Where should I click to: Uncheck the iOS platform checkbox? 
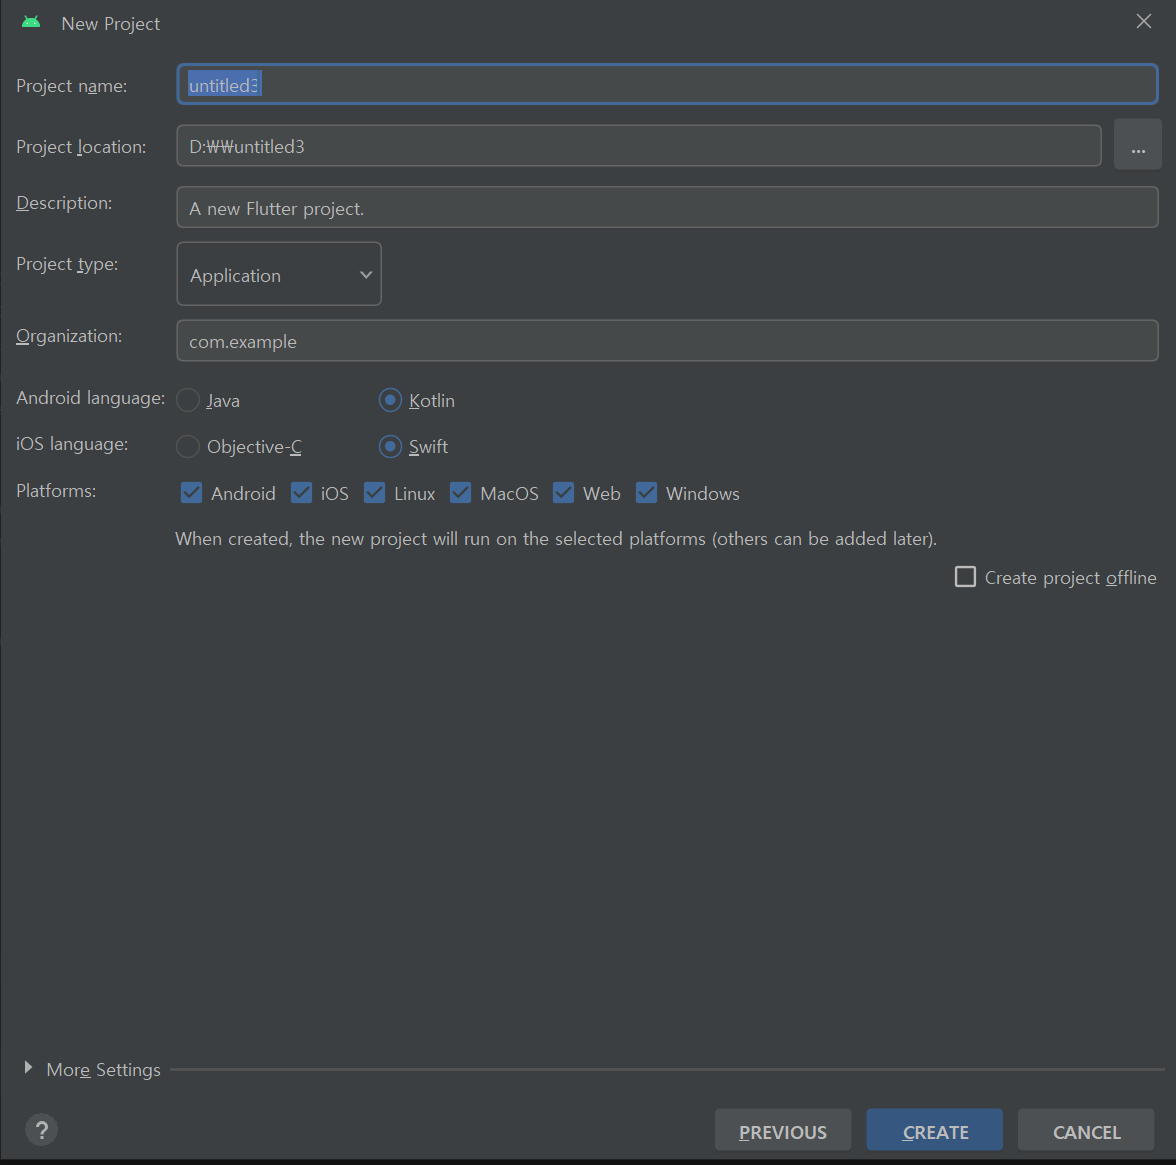[x=302, y=493]
